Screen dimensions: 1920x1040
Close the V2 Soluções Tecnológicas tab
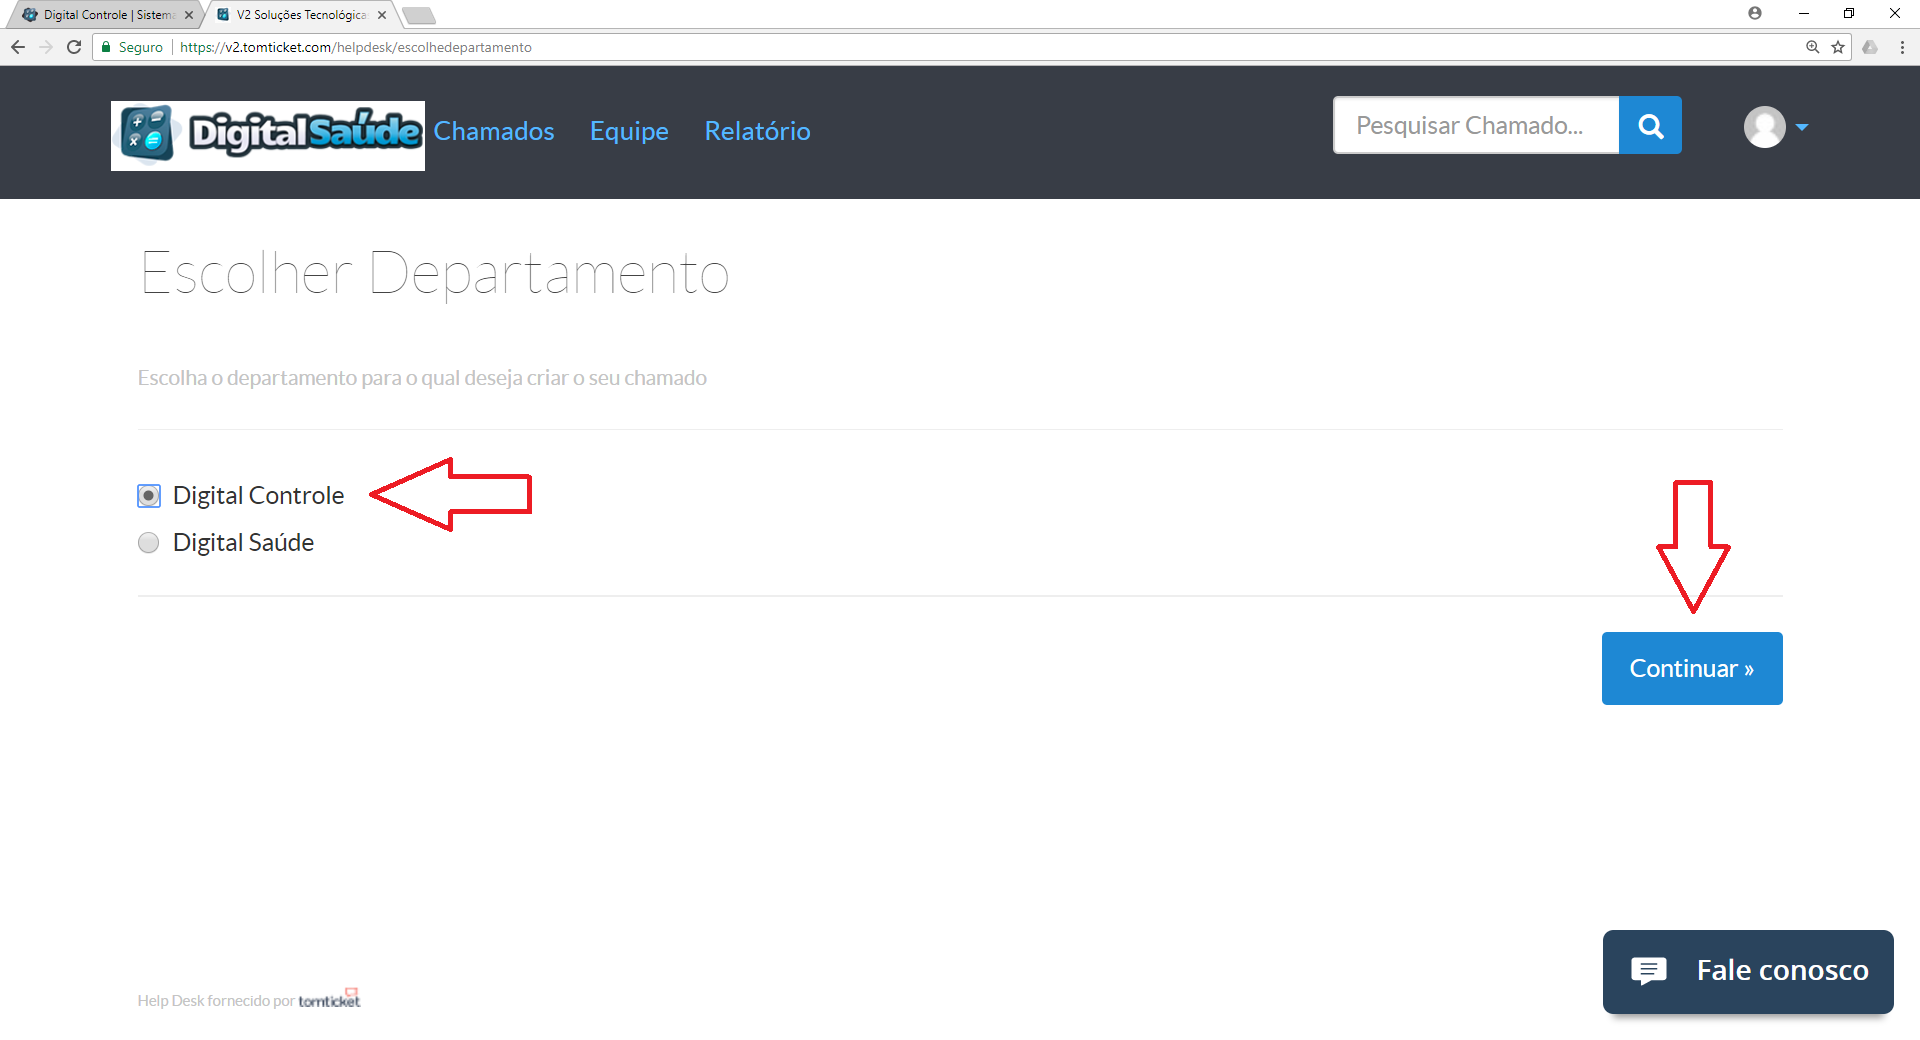382,15
